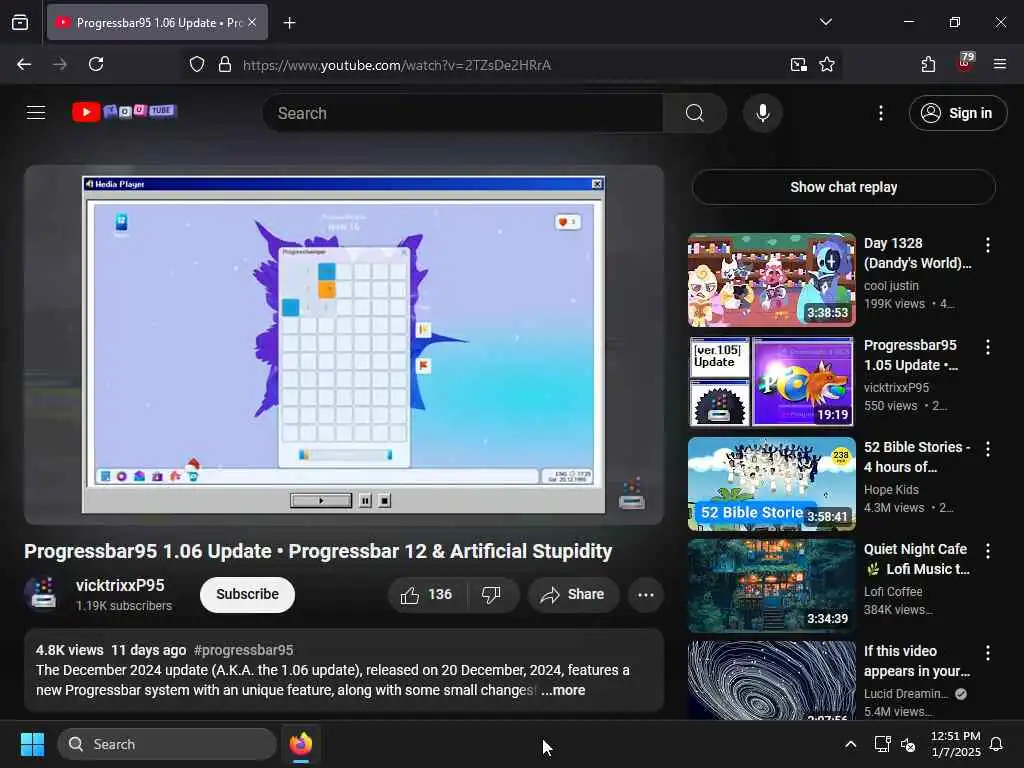Go back in browser history
This screenshot has width=1024, height=768.
pyautogui.click(x=24, y=64)
